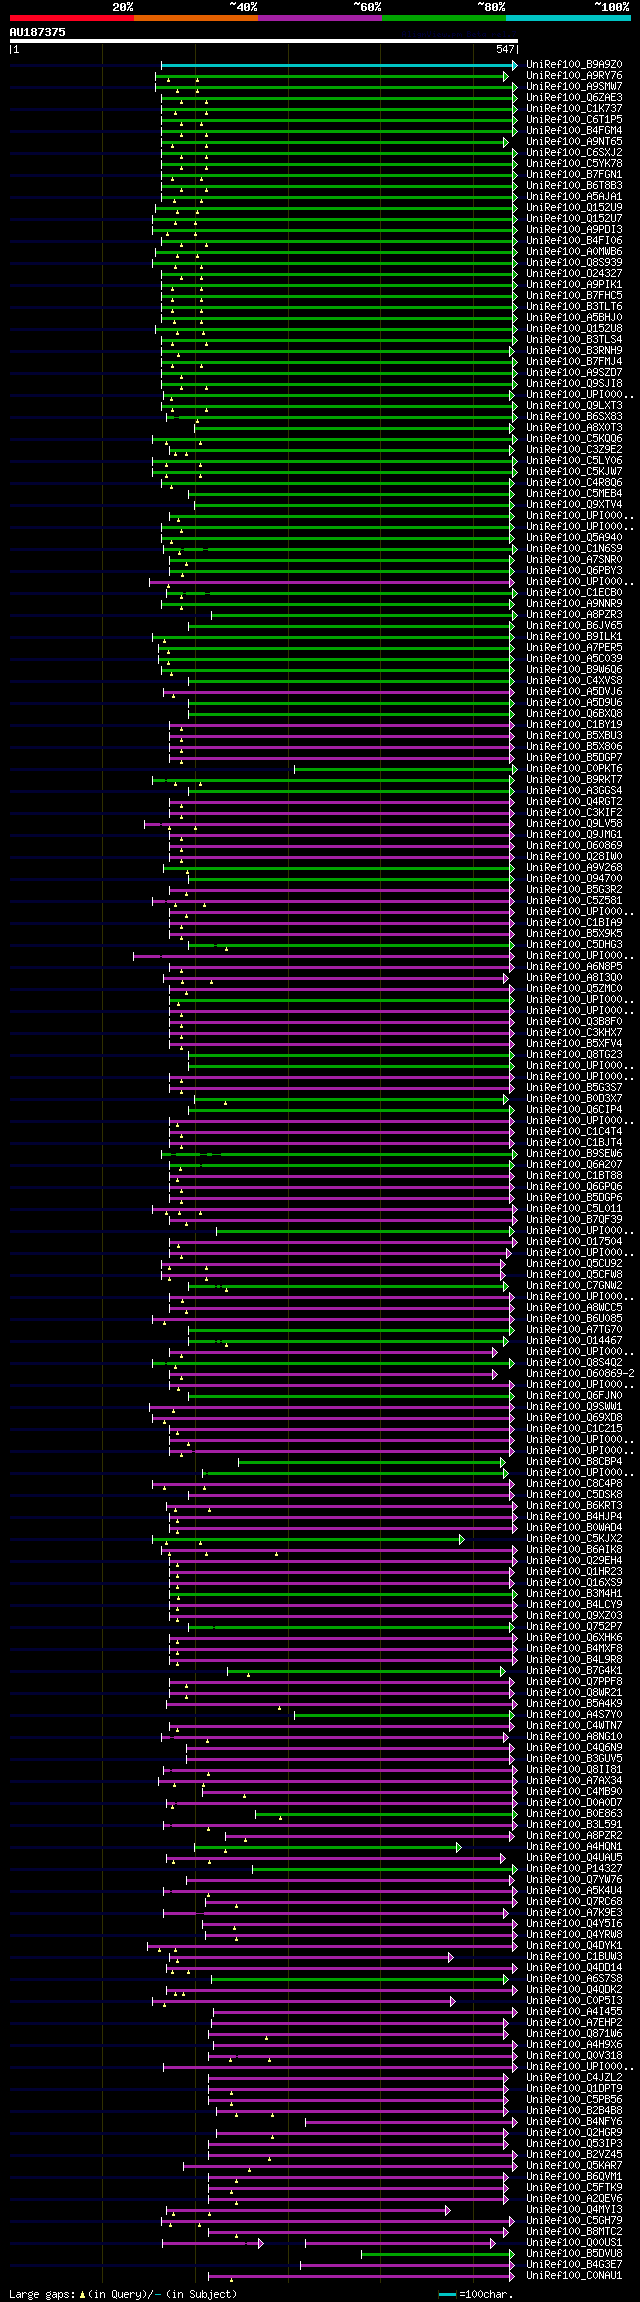Select the UniRef100_C5DSK8 label
This screenshot has width=640, height=2302.
pos(574,1495)
